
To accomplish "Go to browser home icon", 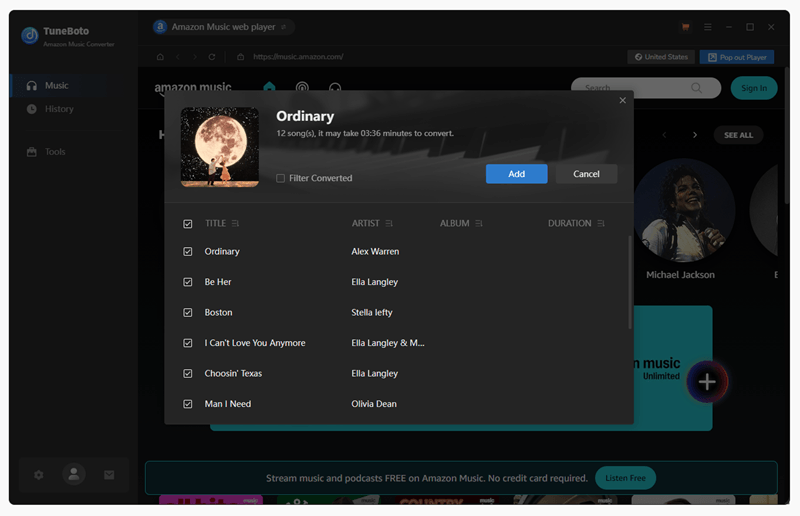I will (x=160, y=57).
